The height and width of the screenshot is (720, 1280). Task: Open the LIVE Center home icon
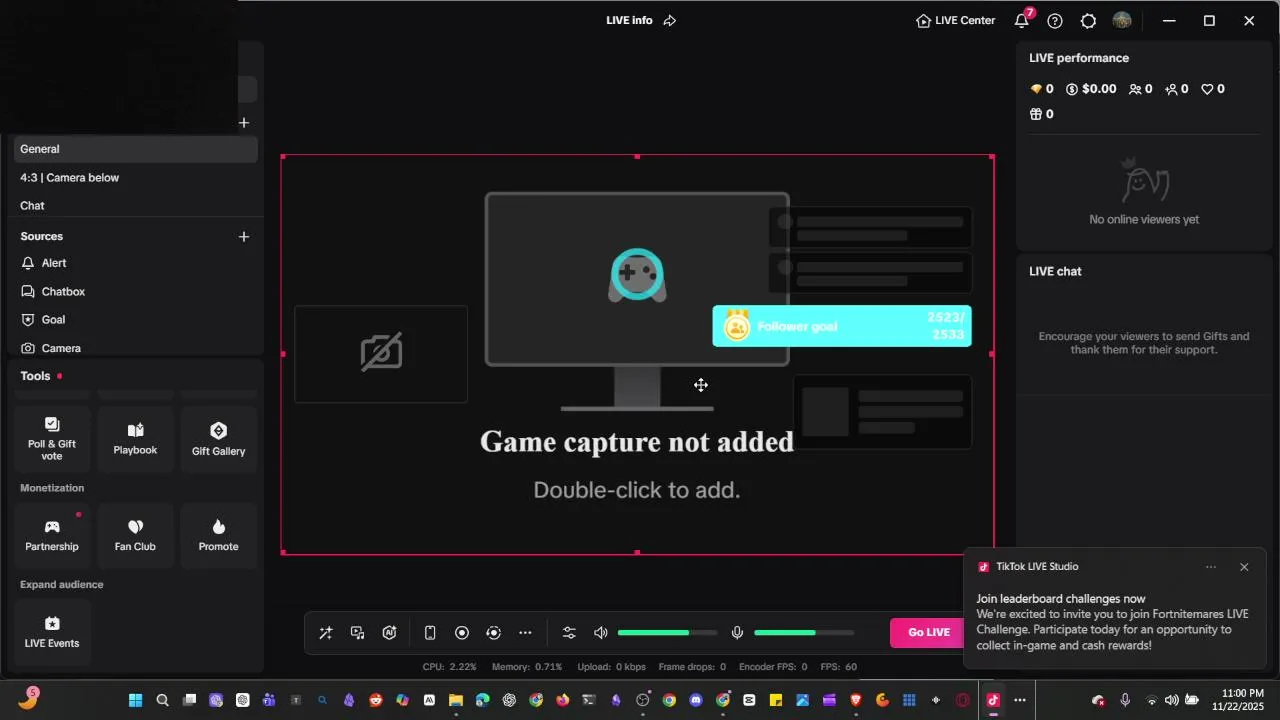(923, 20)
